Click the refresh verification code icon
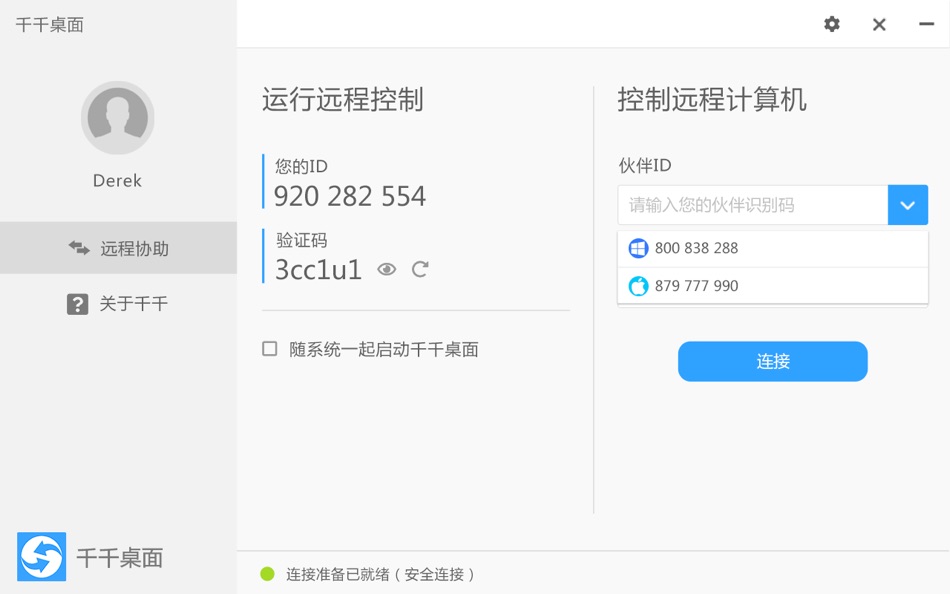Image resolution: width=950 pixels, height=594 pixels. (x=420, y=269)
